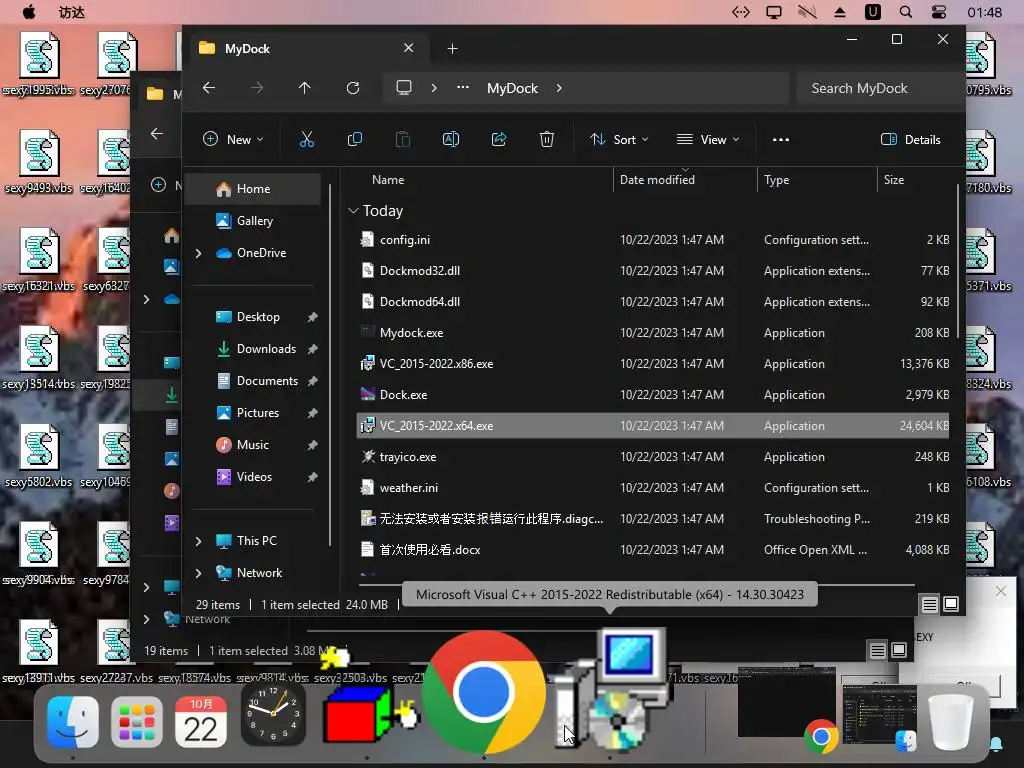This screenshot has width=1024, height=768.
Task: Select the Dockmod64.dll file
Action: tap(653, 302)
